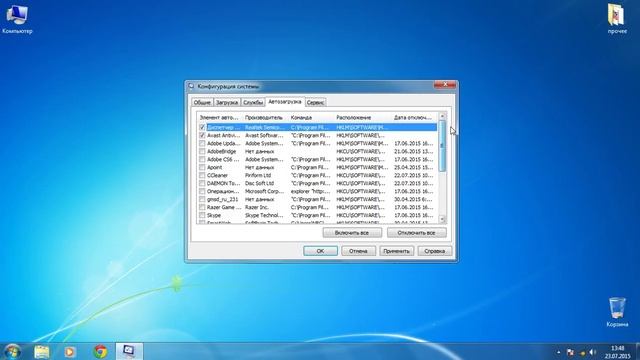Enable the Adobe CS6 startup checkbox
The width and height of the screenshot is (640, 360).
[x=202, y=159]
